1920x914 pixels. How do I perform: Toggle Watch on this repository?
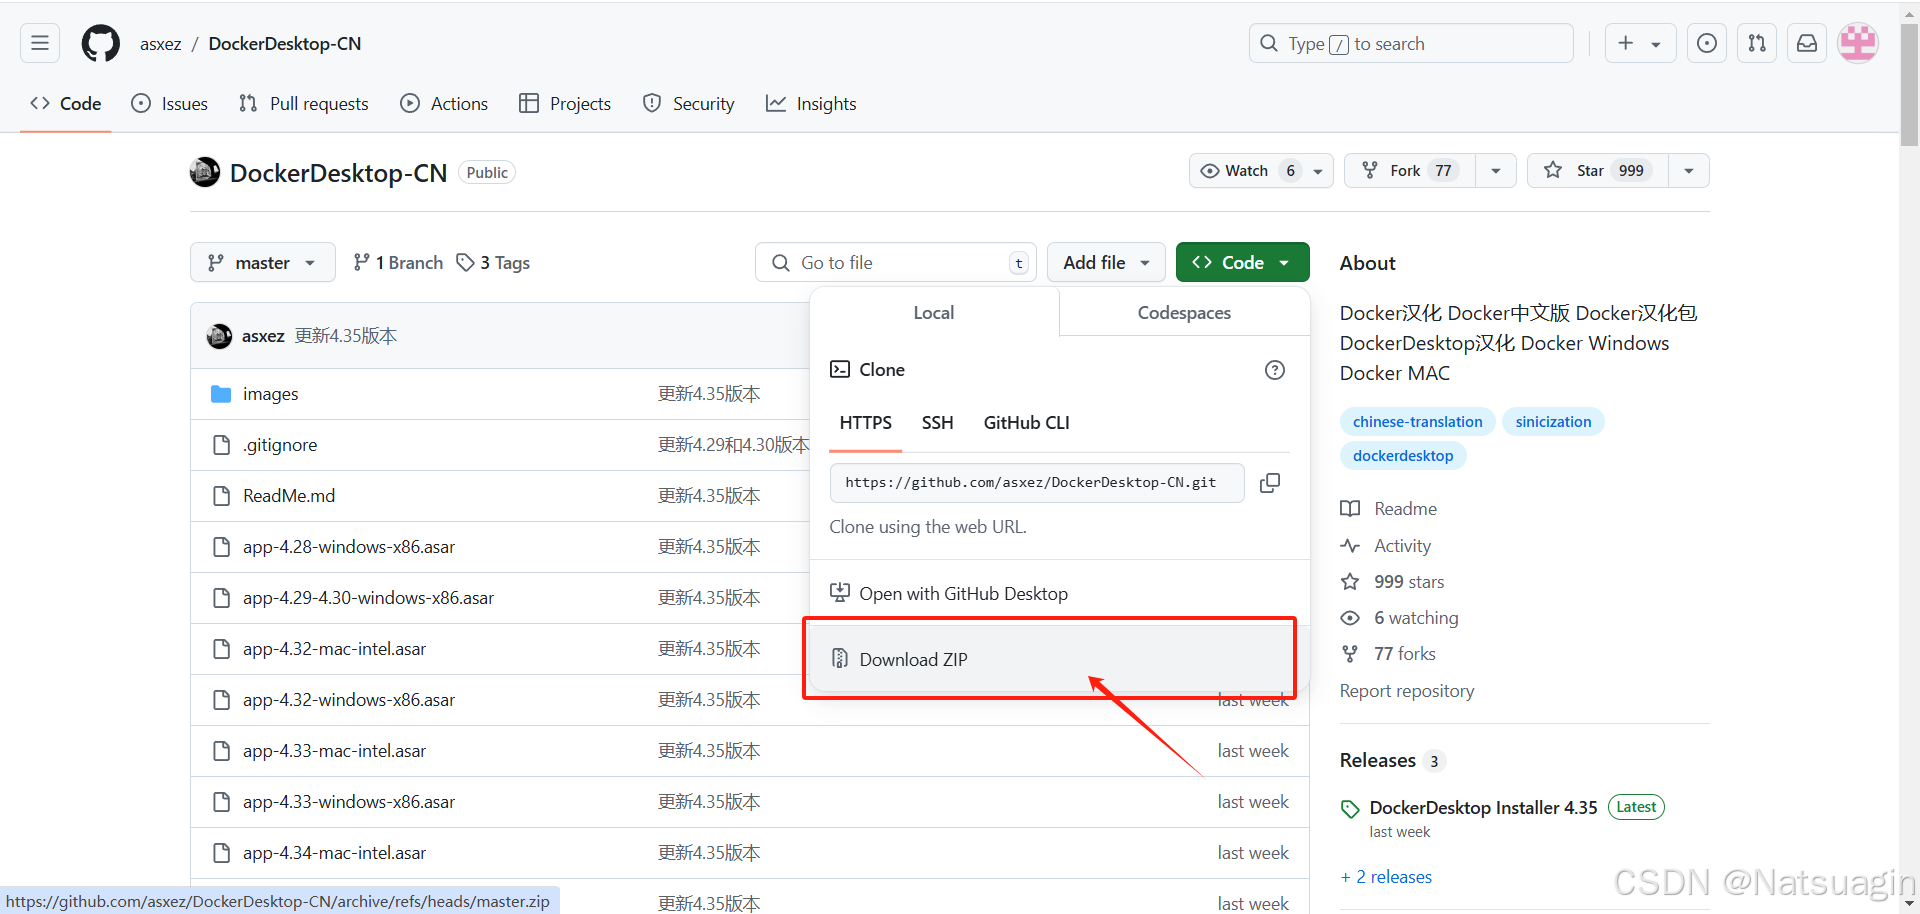coord(1247,171)
